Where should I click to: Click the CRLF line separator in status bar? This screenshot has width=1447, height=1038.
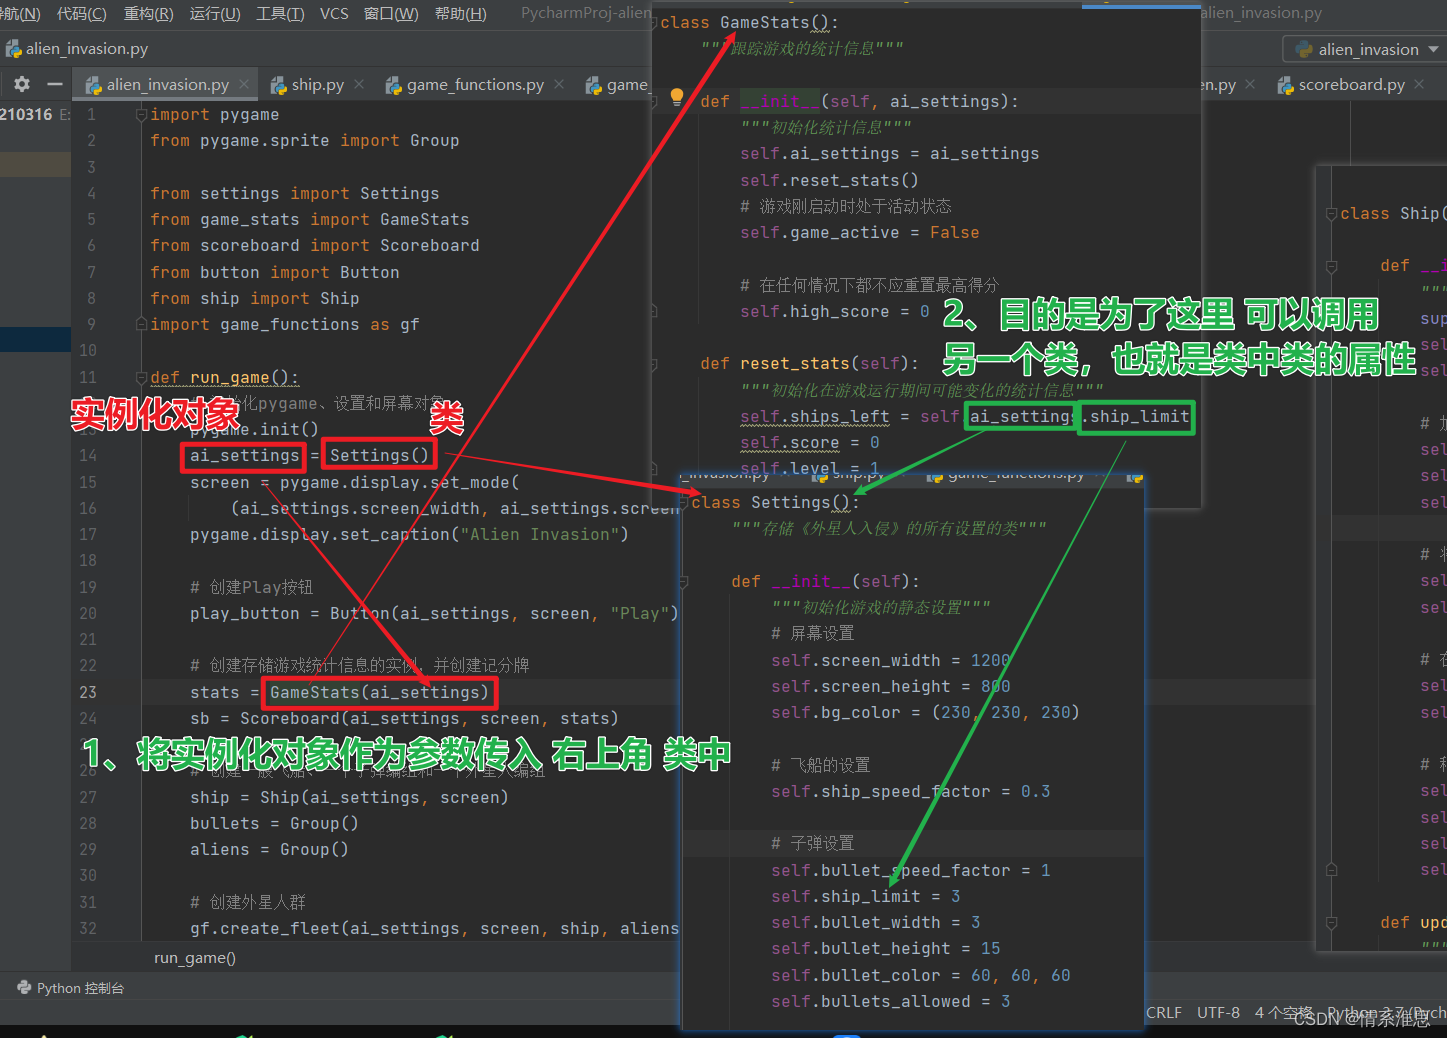point(1164,1013)
